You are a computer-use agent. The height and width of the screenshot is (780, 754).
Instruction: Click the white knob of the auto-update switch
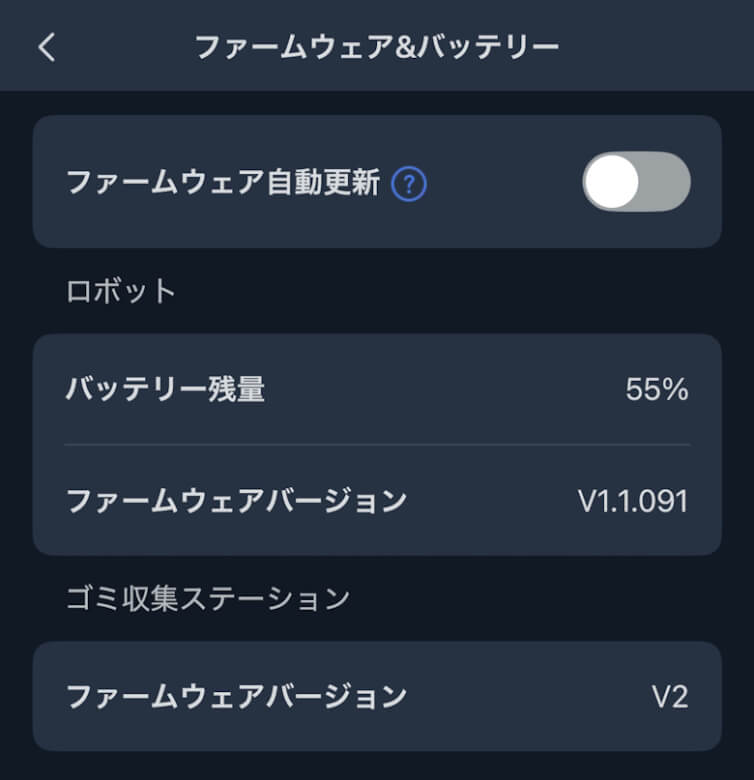612,182
